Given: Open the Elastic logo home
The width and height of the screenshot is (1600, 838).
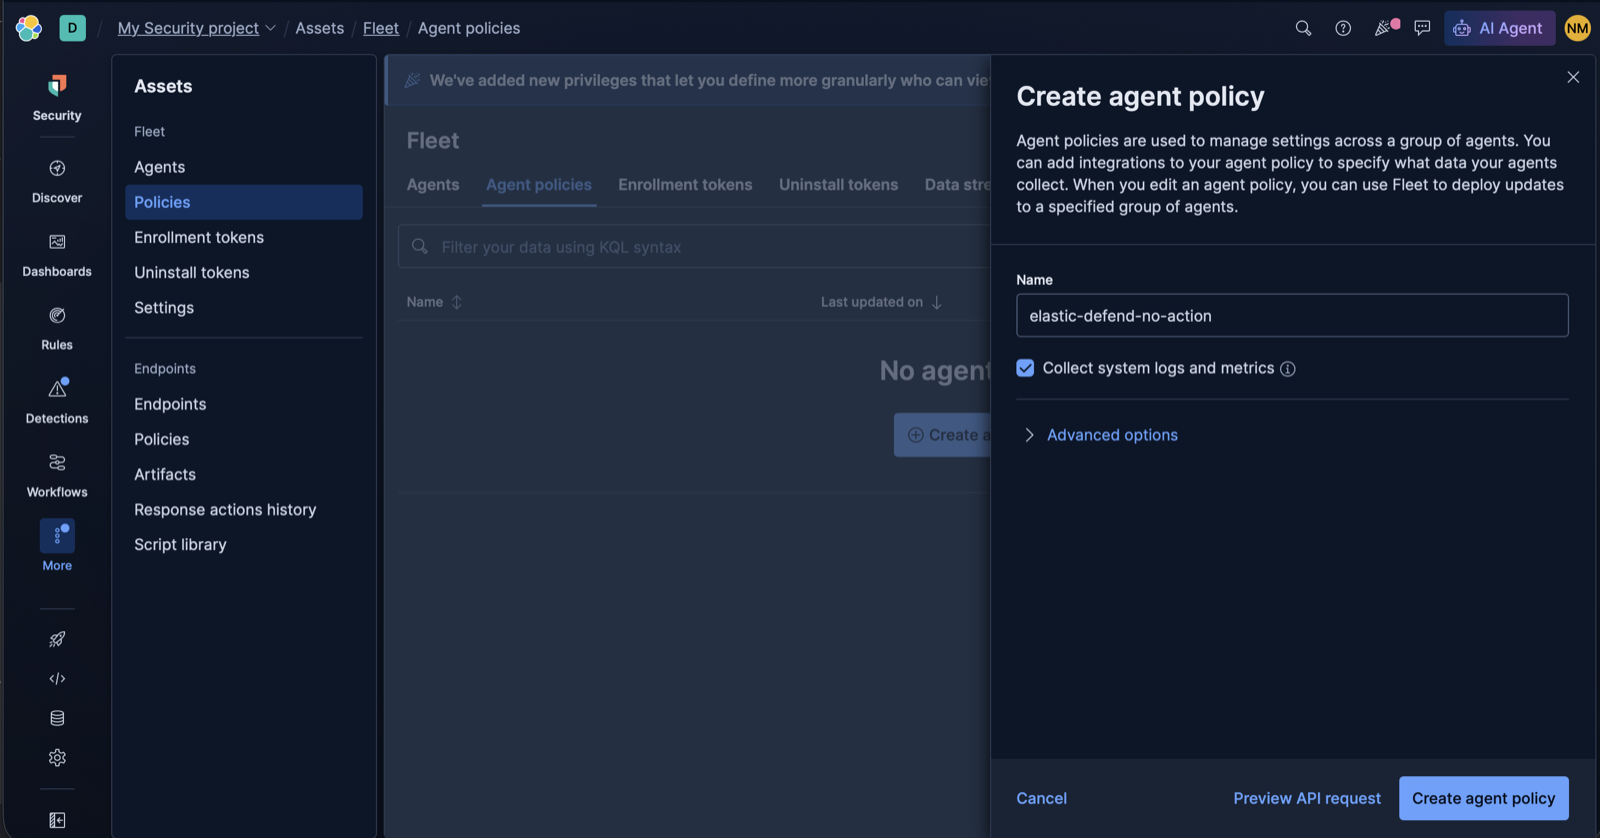Looking at the screenshot, I should 29,28.
